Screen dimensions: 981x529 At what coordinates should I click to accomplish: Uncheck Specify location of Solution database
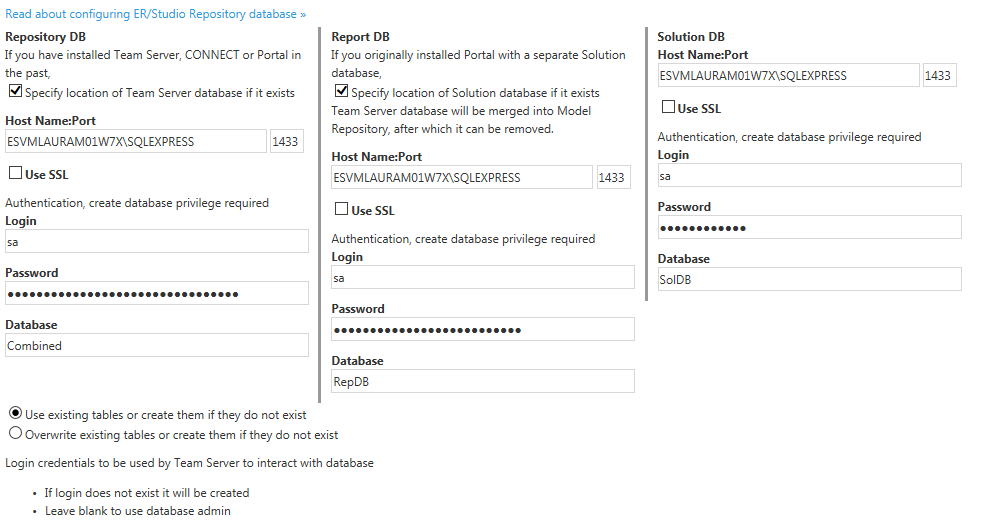(342, 91)
